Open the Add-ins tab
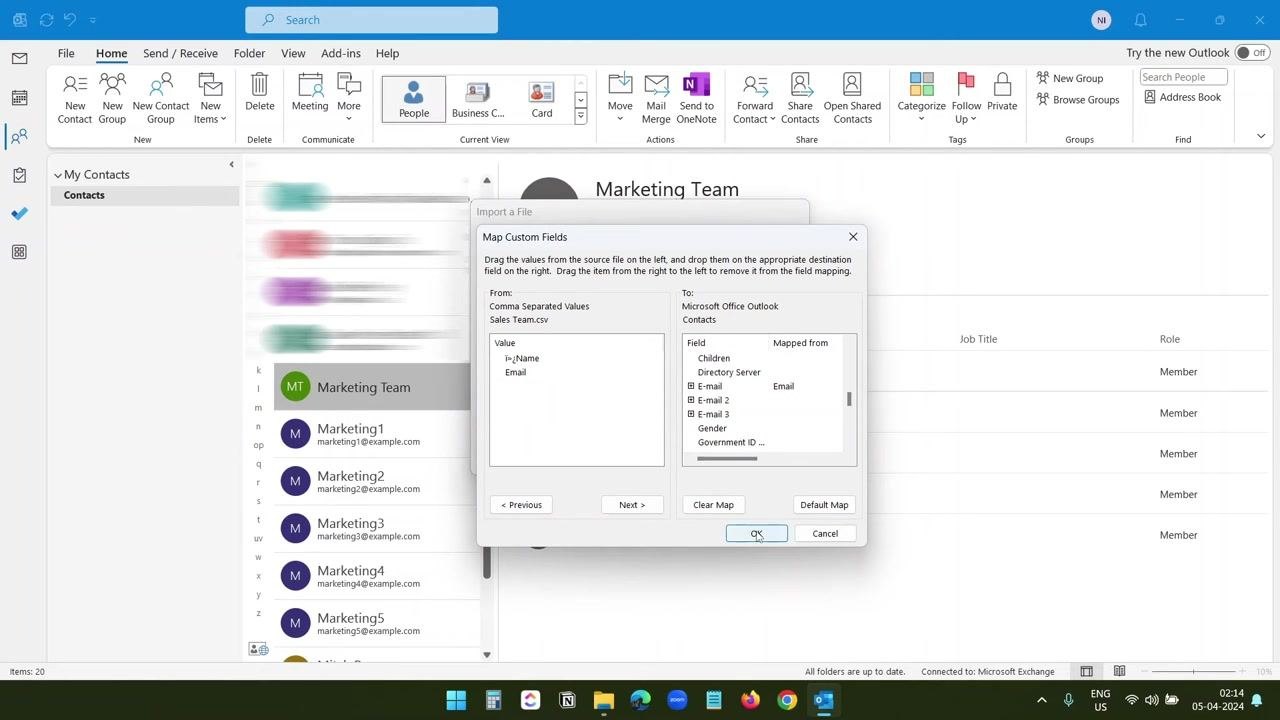This screenshot has height=720, width=1280. 340,53
